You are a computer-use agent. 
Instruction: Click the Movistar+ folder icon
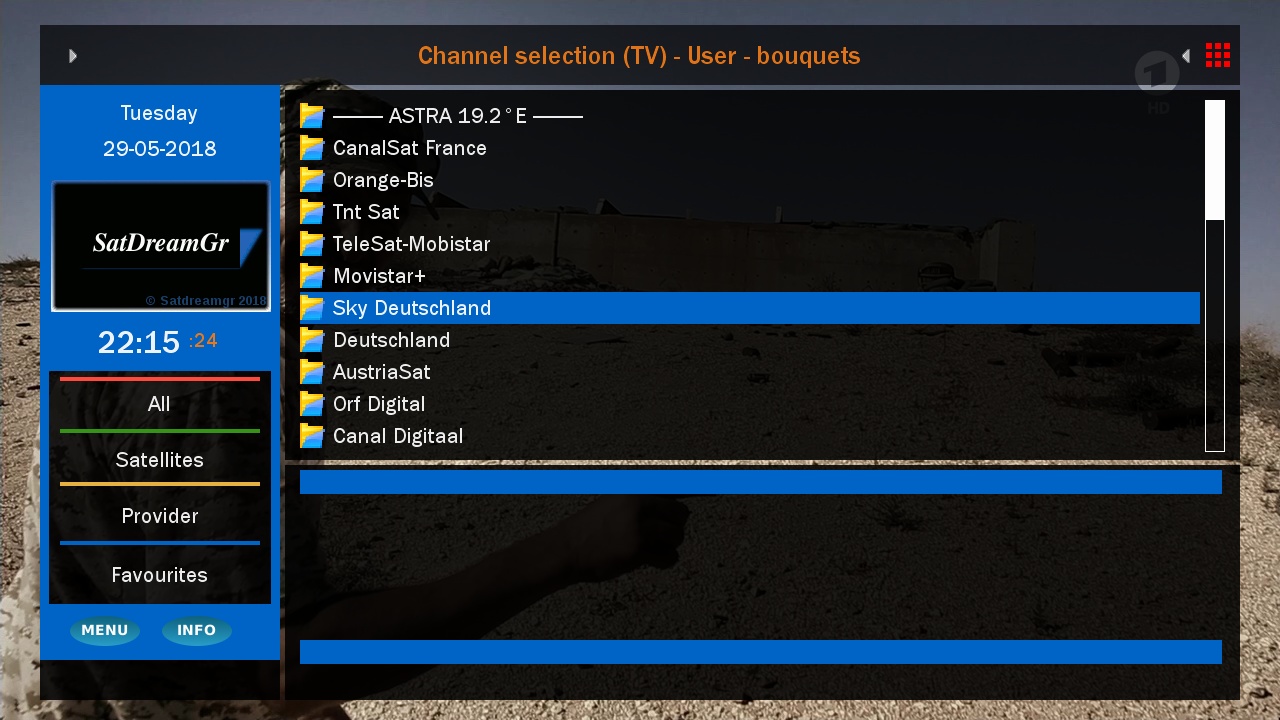pos(312,276)
